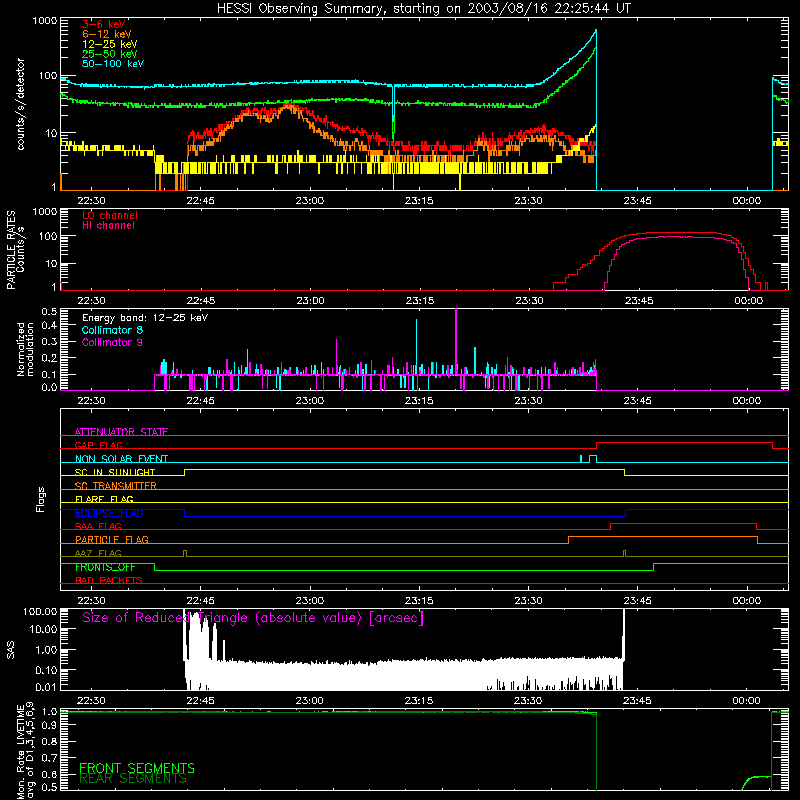Click the ATTENUATOR_STATE flag label
This screenshot has width=800, height=800.
click(121, 432)
